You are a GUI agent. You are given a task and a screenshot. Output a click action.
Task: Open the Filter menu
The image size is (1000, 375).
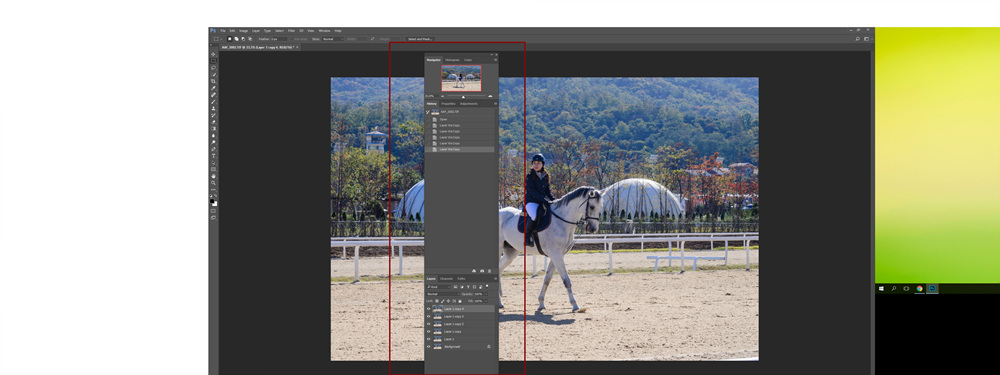coord(291,31)
